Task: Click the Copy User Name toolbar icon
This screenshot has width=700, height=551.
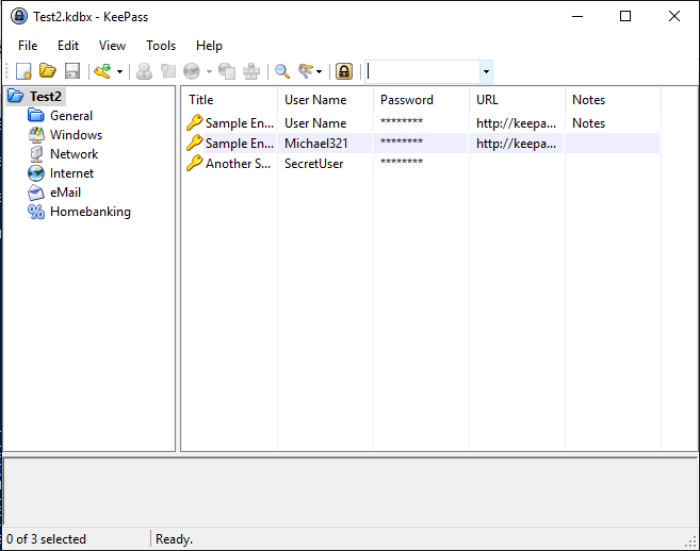Action: [145, 71]
